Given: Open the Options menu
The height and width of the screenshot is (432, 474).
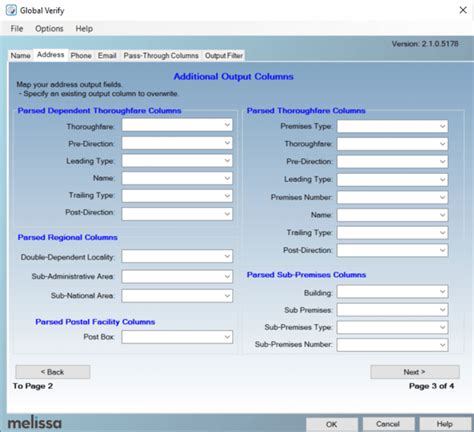Looking at the screenshot, I should click(49, 29).
